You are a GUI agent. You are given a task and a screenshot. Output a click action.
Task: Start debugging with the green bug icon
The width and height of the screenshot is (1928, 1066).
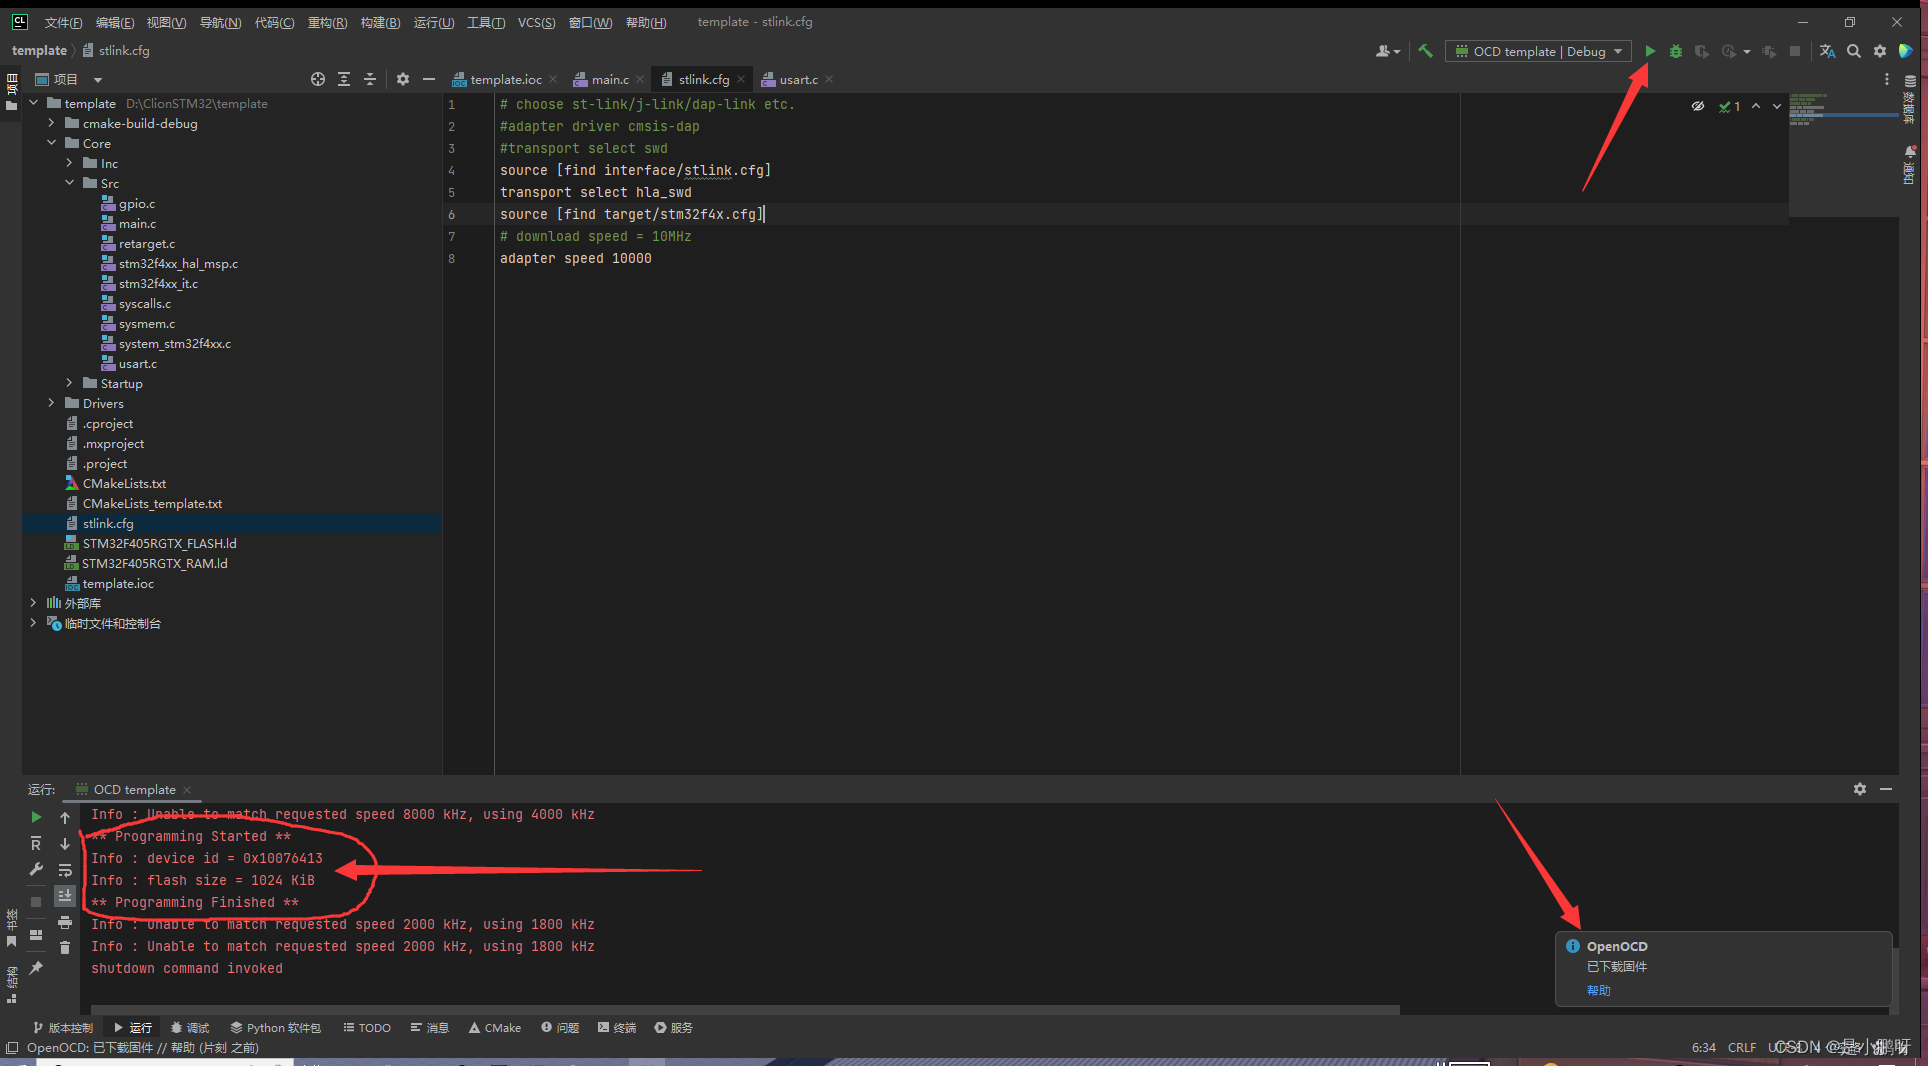tap(1676, 51)
